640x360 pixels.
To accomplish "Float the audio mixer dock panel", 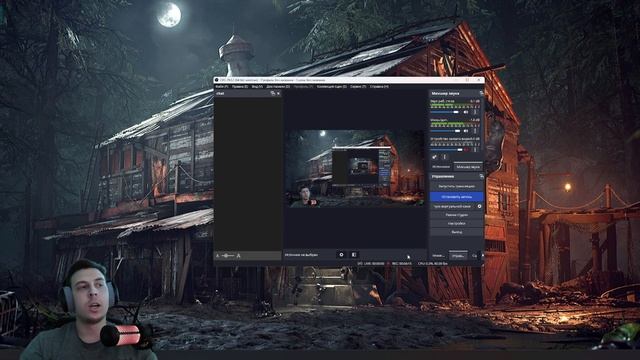I will point(481,93).
